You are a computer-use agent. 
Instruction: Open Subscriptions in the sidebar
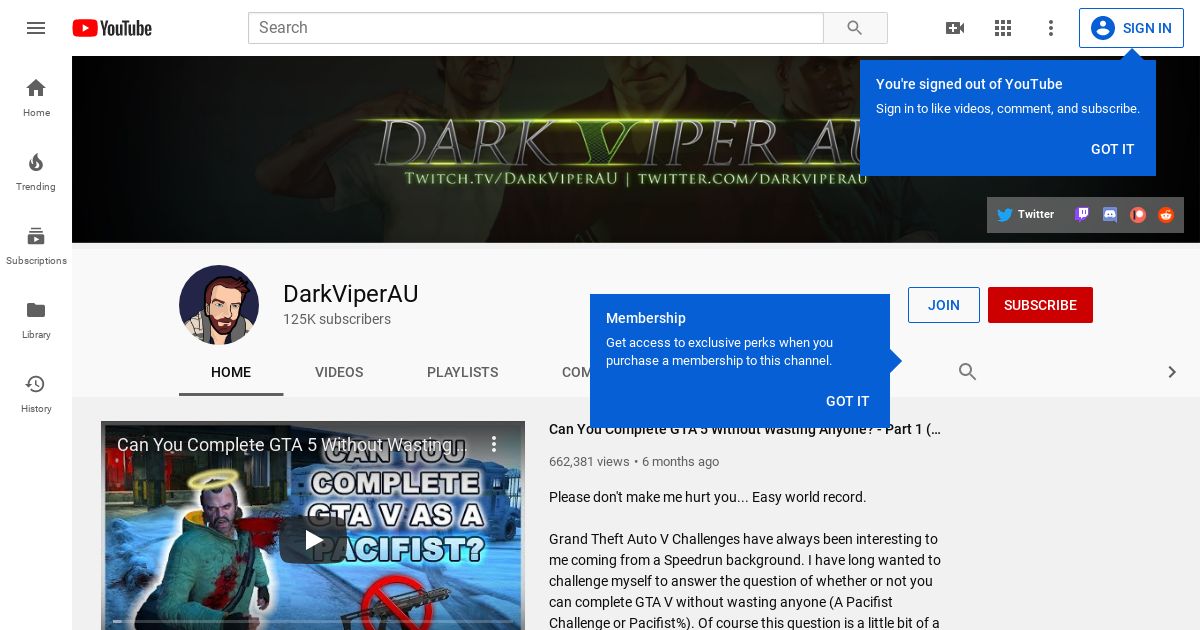pyautogui.click(x=36, y=246)
